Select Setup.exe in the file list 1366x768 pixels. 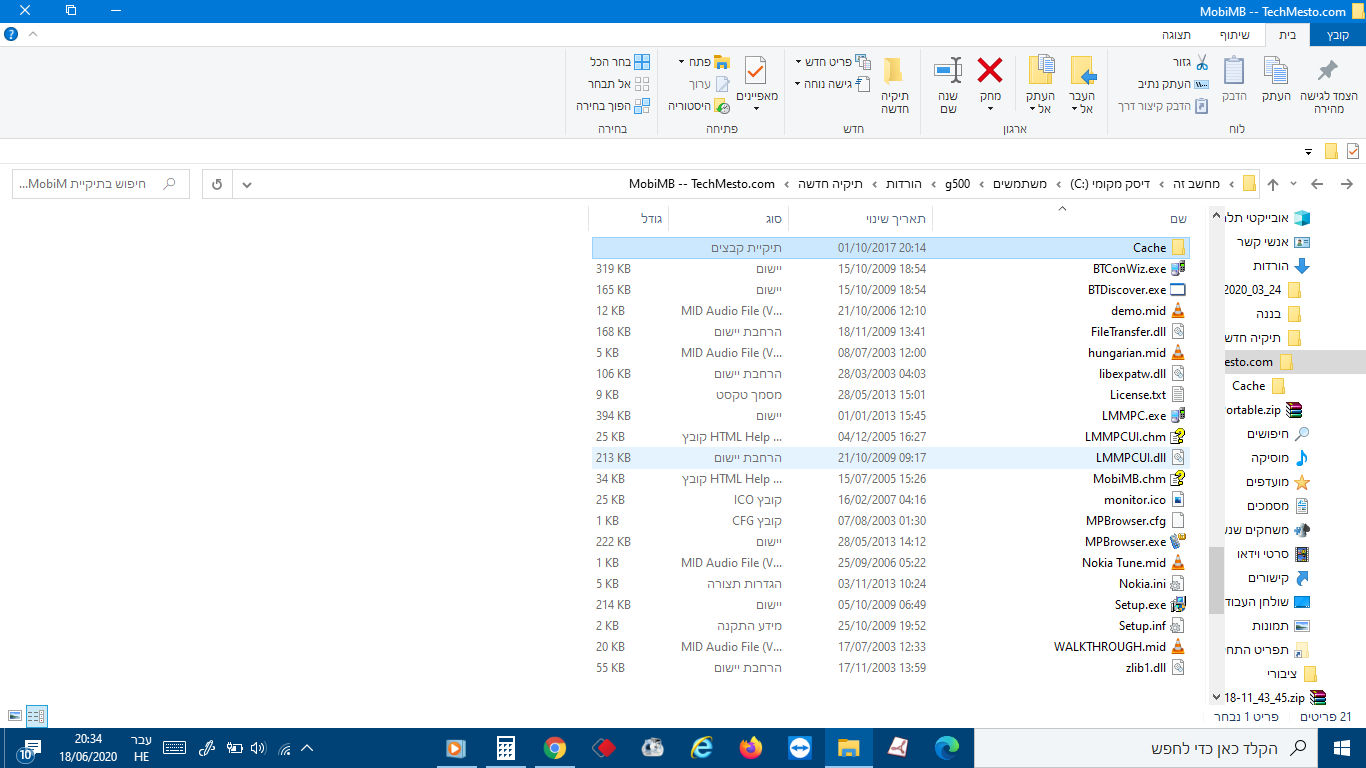pyautogui.click(x=891, y=605)
